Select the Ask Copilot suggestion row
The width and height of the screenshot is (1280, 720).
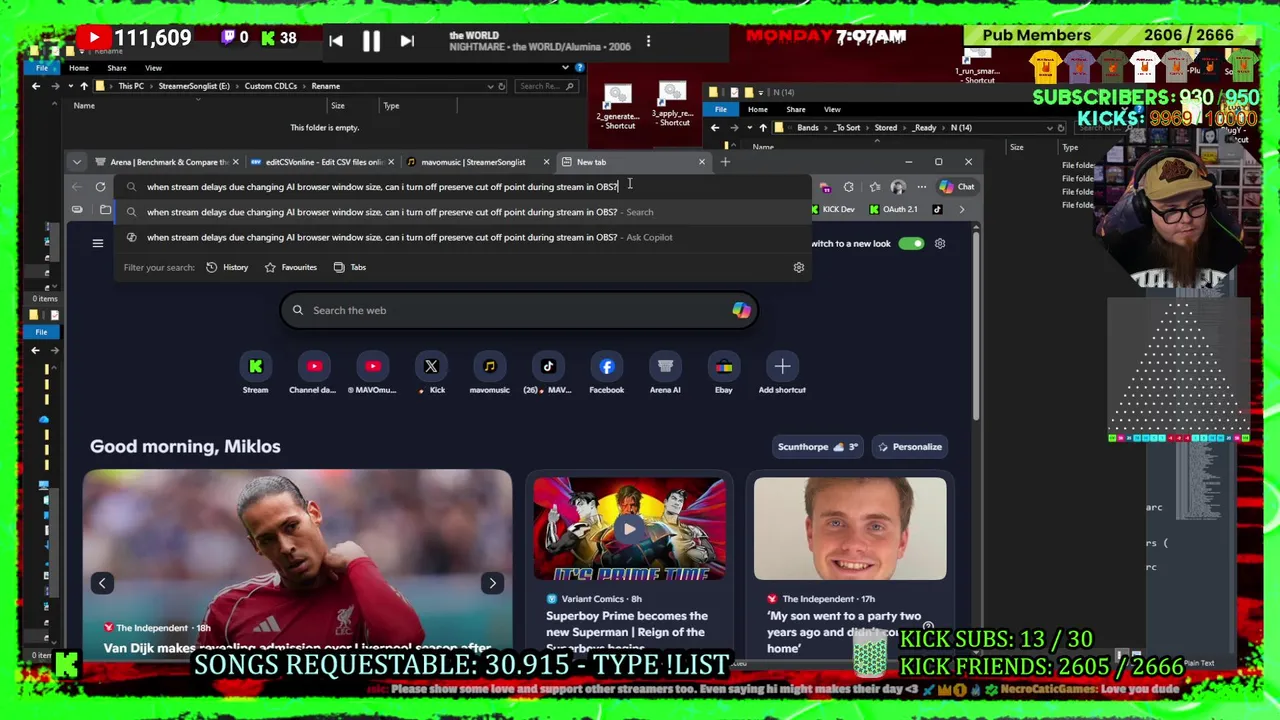(464, 237)
